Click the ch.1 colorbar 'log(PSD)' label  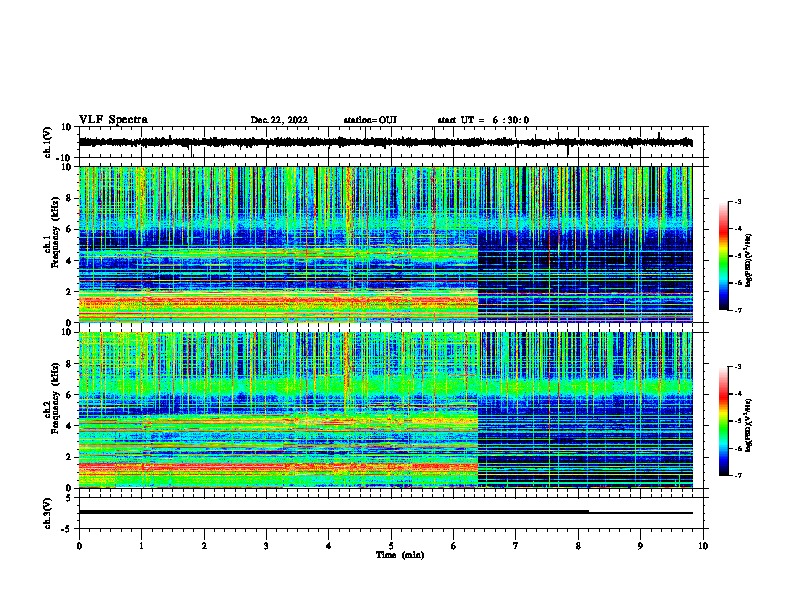[x=749, y=260]
